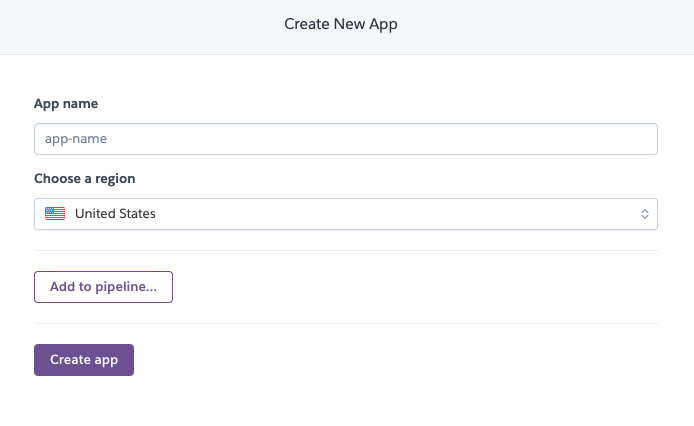Open the pipeline options with Add to pipeline
The width and height of the screenshot is (694, 426).
point(103,287)
